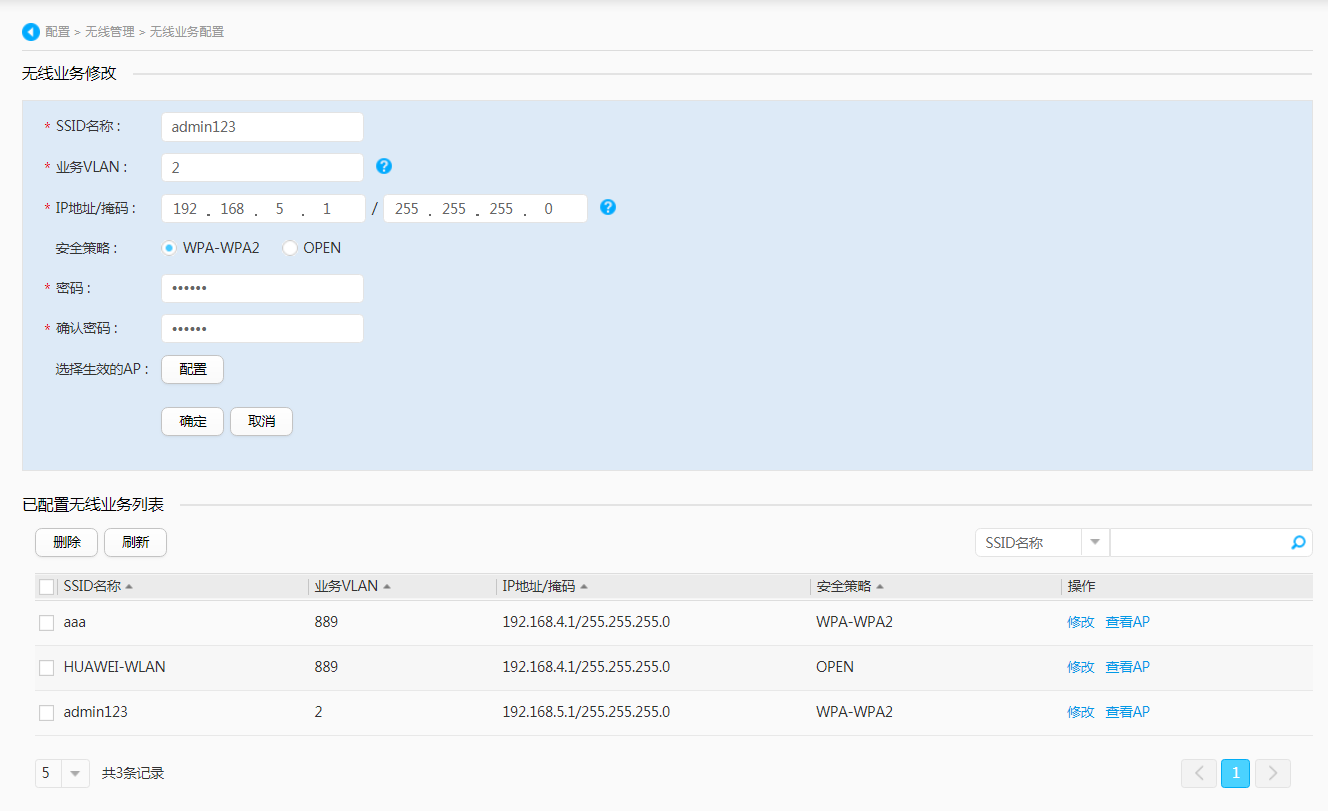Go to previous page arrow
Screen dimensions: 1328x811
click(x=1198, y=773)
